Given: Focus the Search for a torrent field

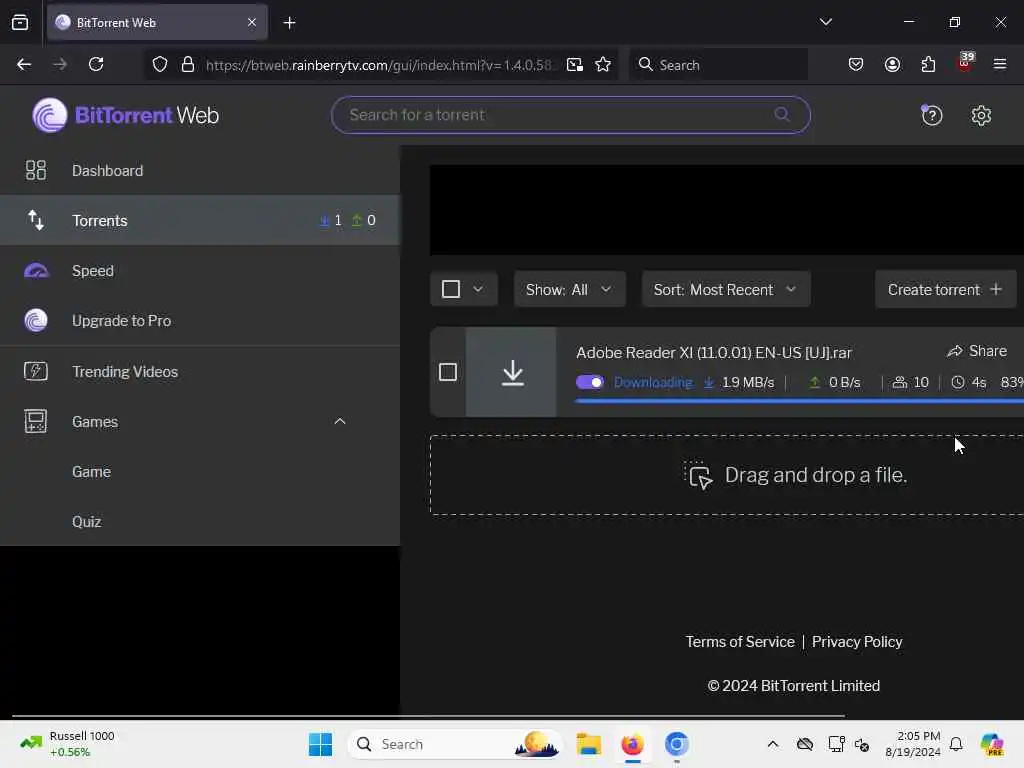Looking at the screenshot, I should click(571, 115).
